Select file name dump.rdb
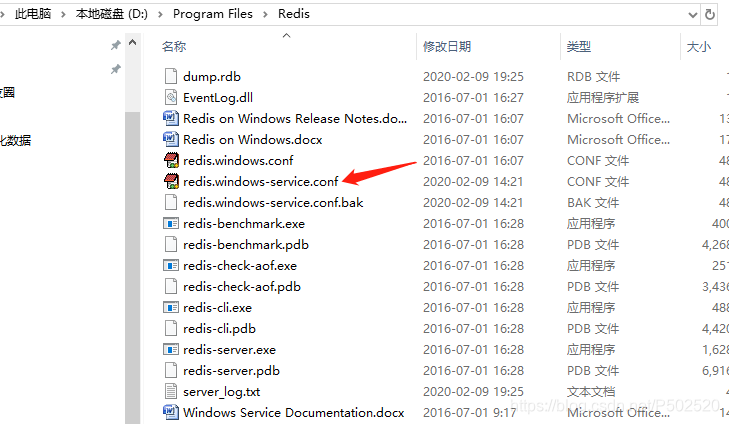This screenshot has height=424, width=729. tap(212, 76)
